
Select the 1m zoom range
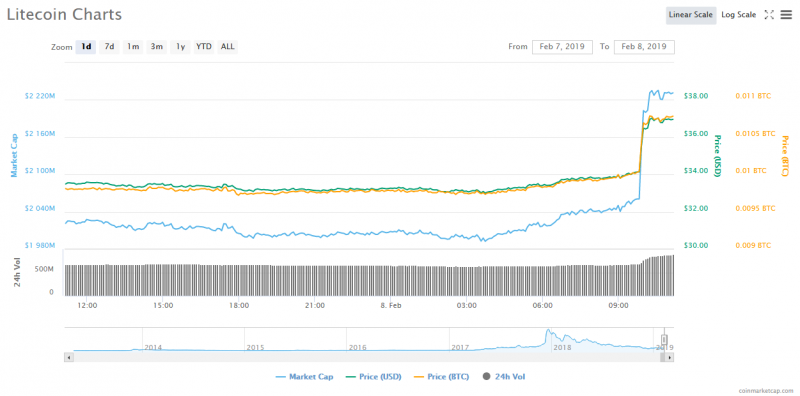(133, 47)
